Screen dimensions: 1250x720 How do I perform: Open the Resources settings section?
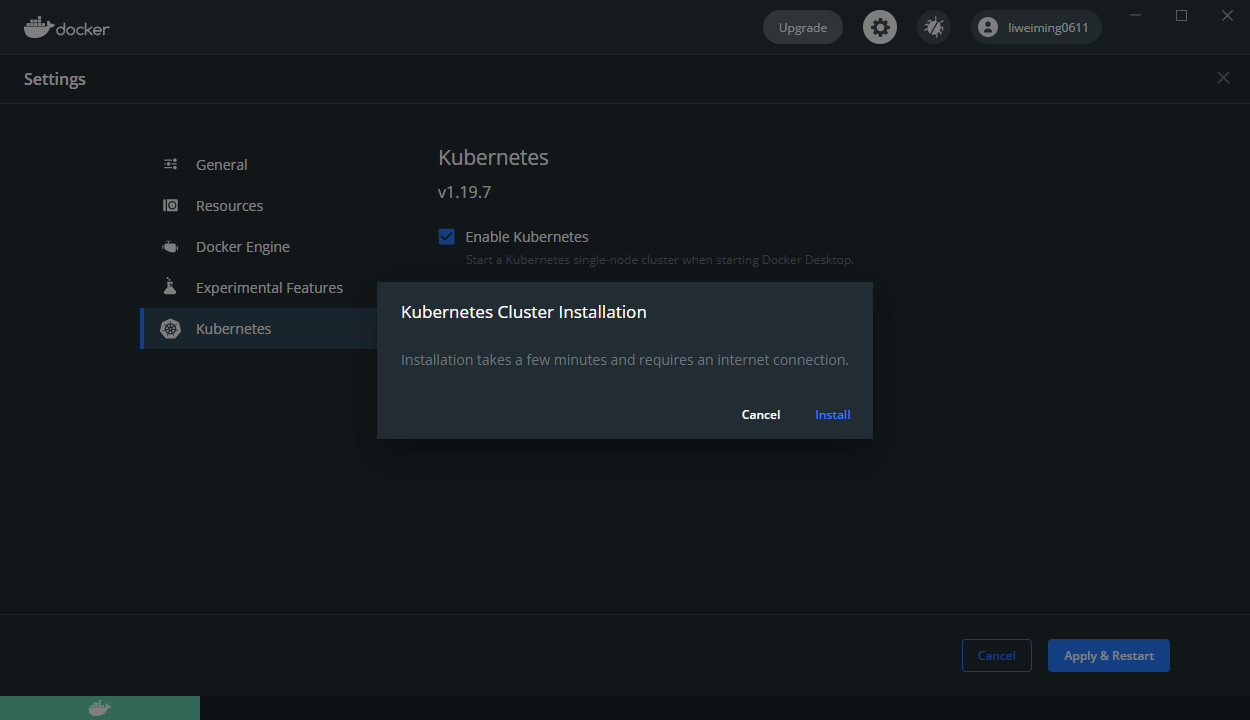pos(229,206)
